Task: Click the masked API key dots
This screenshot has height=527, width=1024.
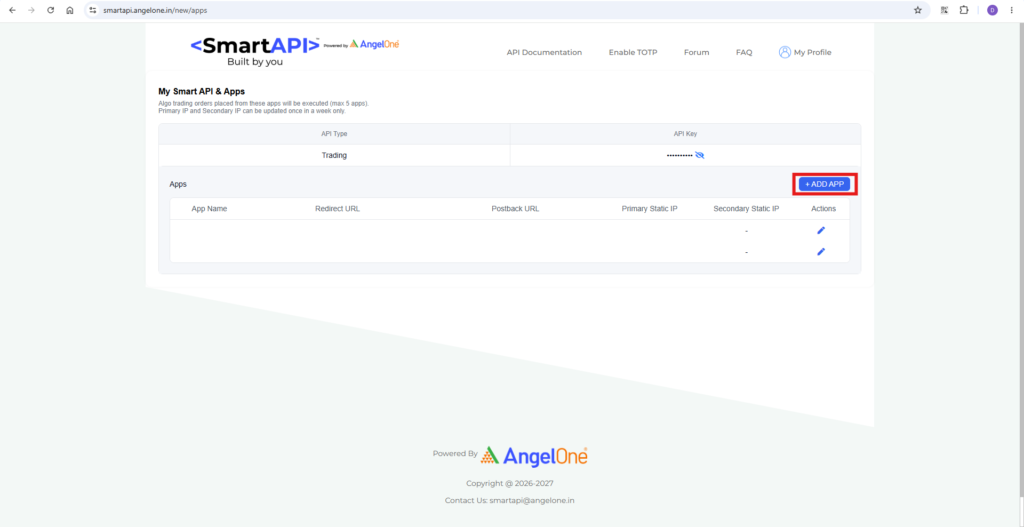Action: [x=679, y=155]
